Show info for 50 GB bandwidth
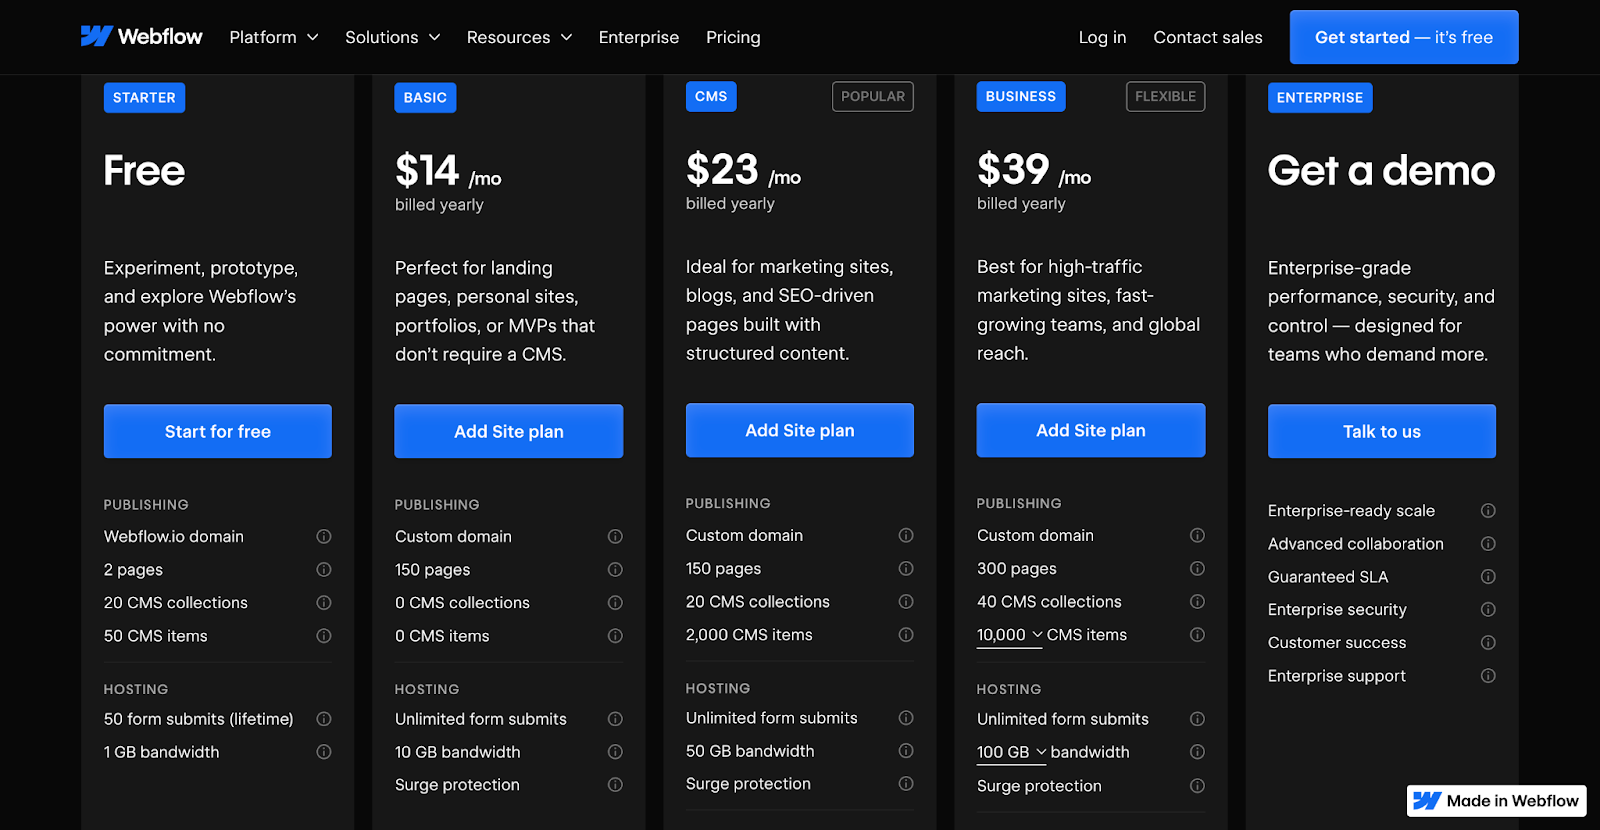The width and height of the screenshot is (1600, 830). tap(906, 751)
